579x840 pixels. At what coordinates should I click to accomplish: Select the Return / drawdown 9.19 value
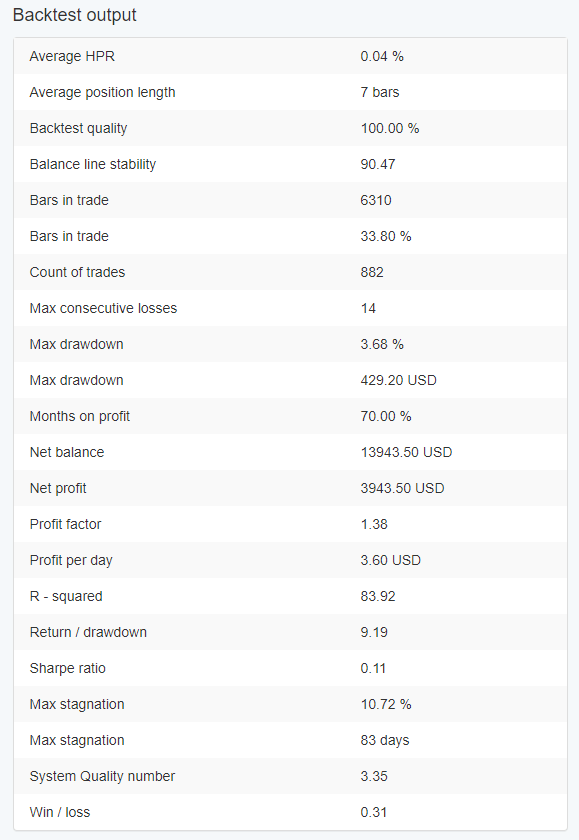374,632
